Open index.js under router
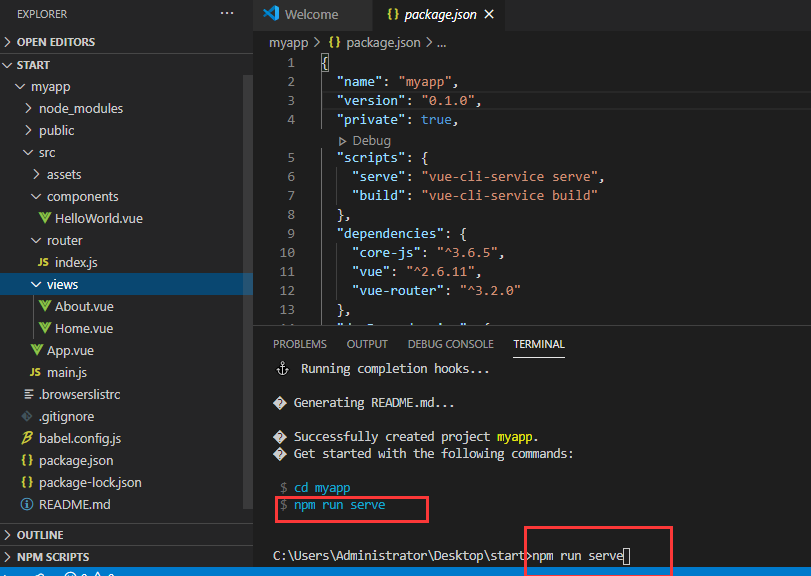Screen dimensions: 811x576 point(76,262)
